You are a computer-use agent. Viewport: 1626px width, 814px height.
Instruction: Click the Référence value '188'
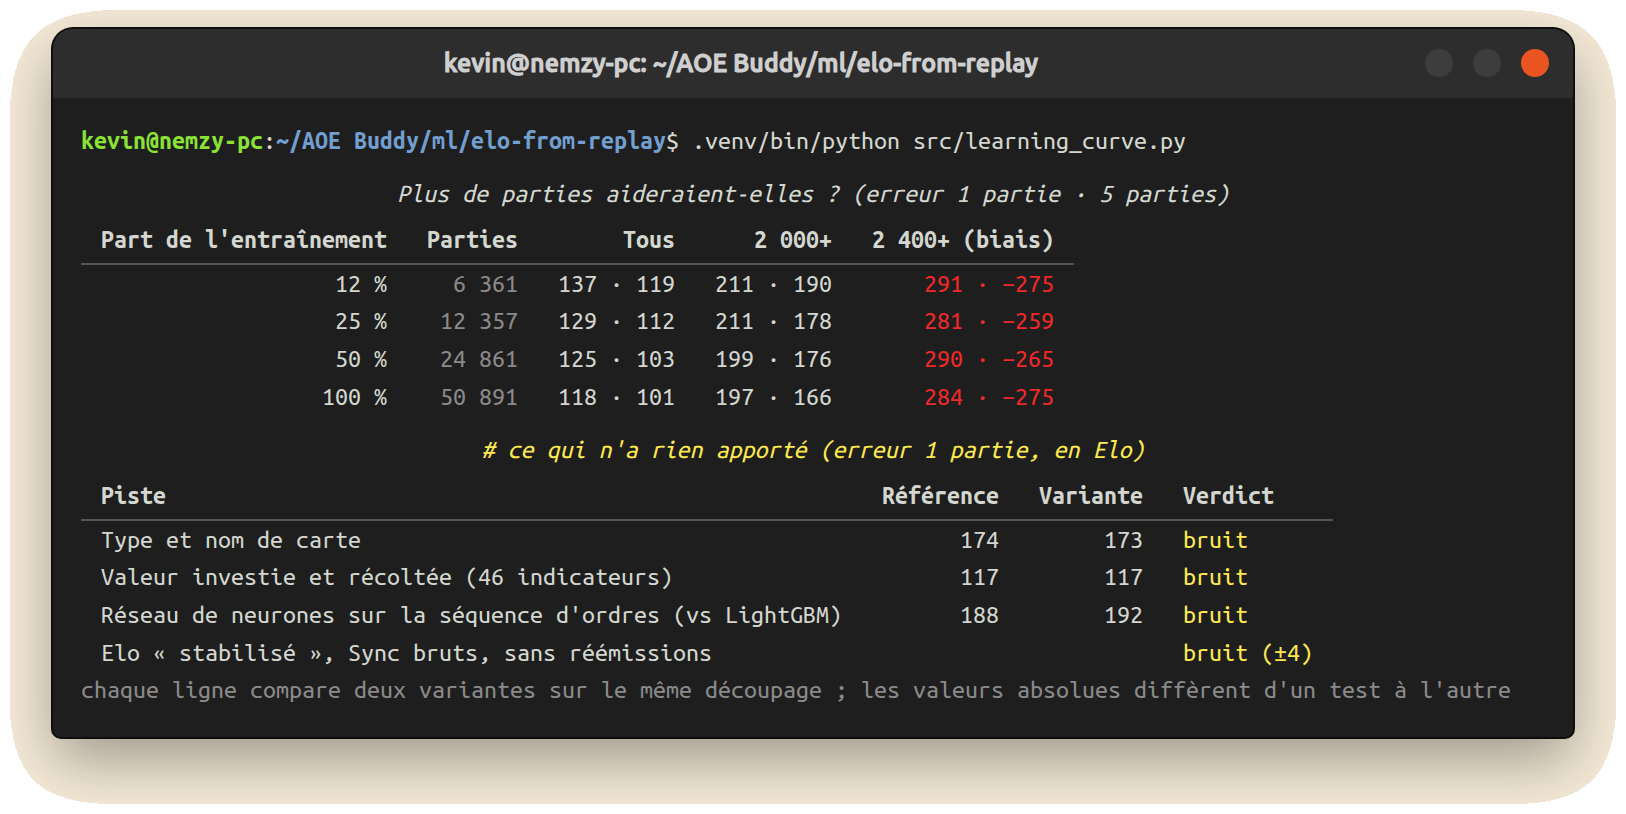(979, 616)
